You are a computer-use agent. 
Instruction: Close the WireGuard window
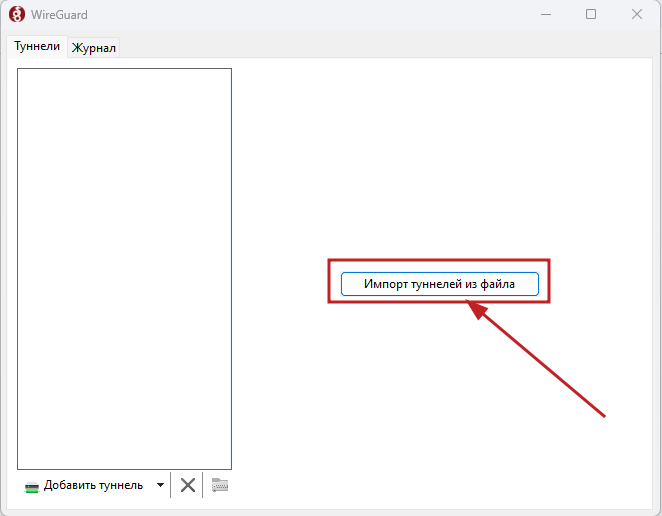pyautogui.click(x=637, y=14)
